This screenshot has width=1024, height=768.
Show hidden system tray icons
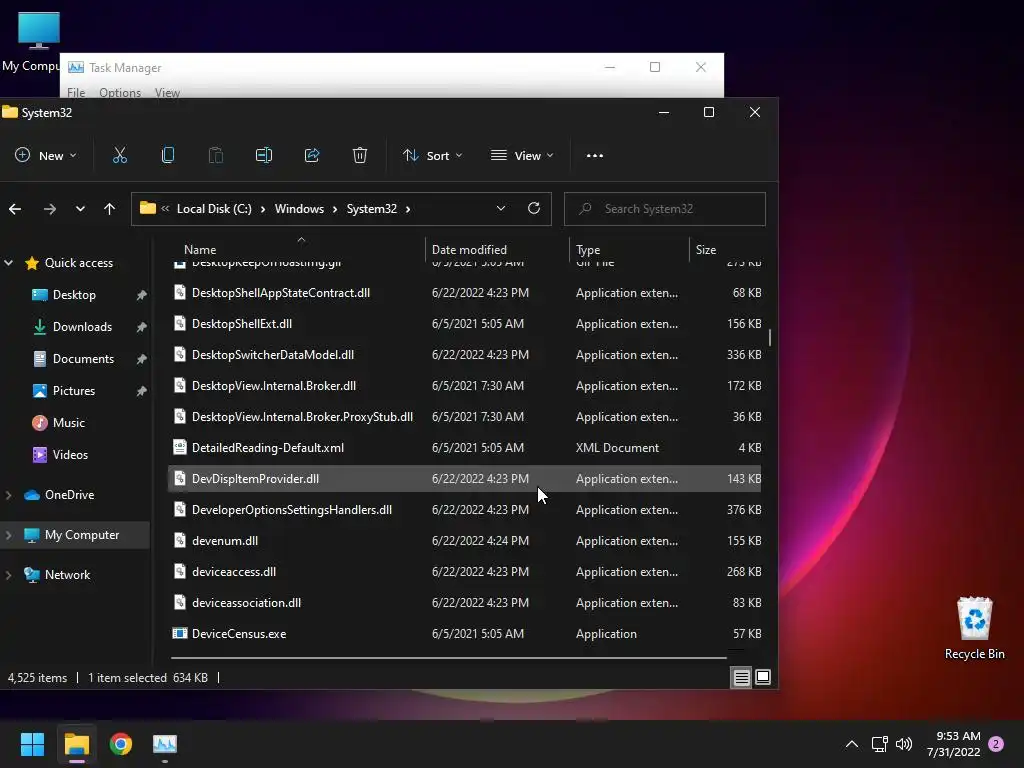tap(852, 744)
